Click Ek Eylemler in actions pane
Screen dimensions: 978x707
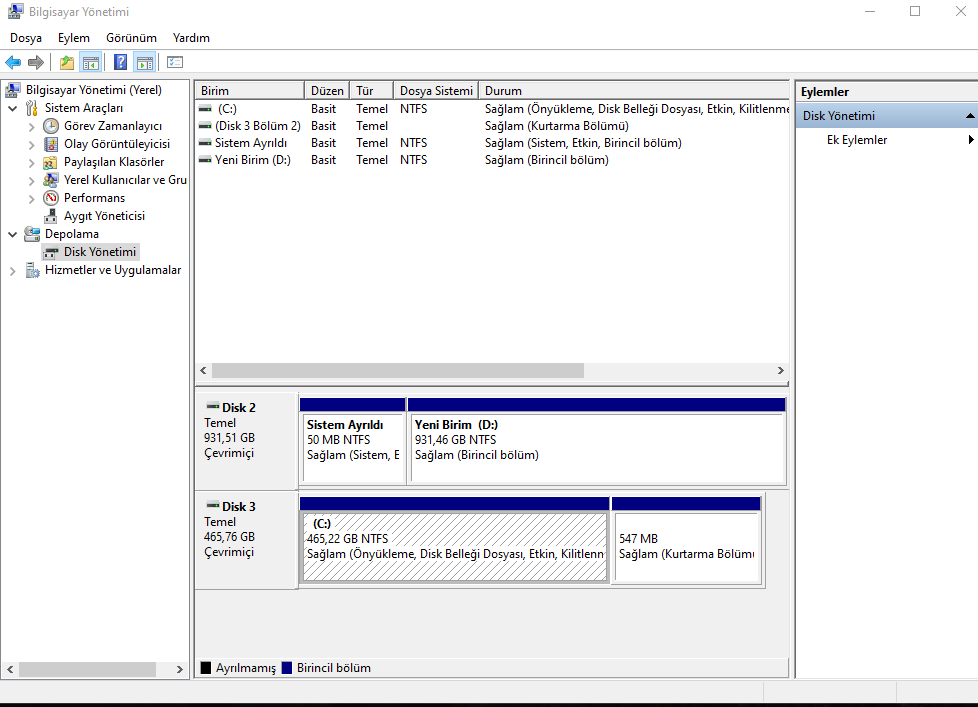(x=857, y=140)
